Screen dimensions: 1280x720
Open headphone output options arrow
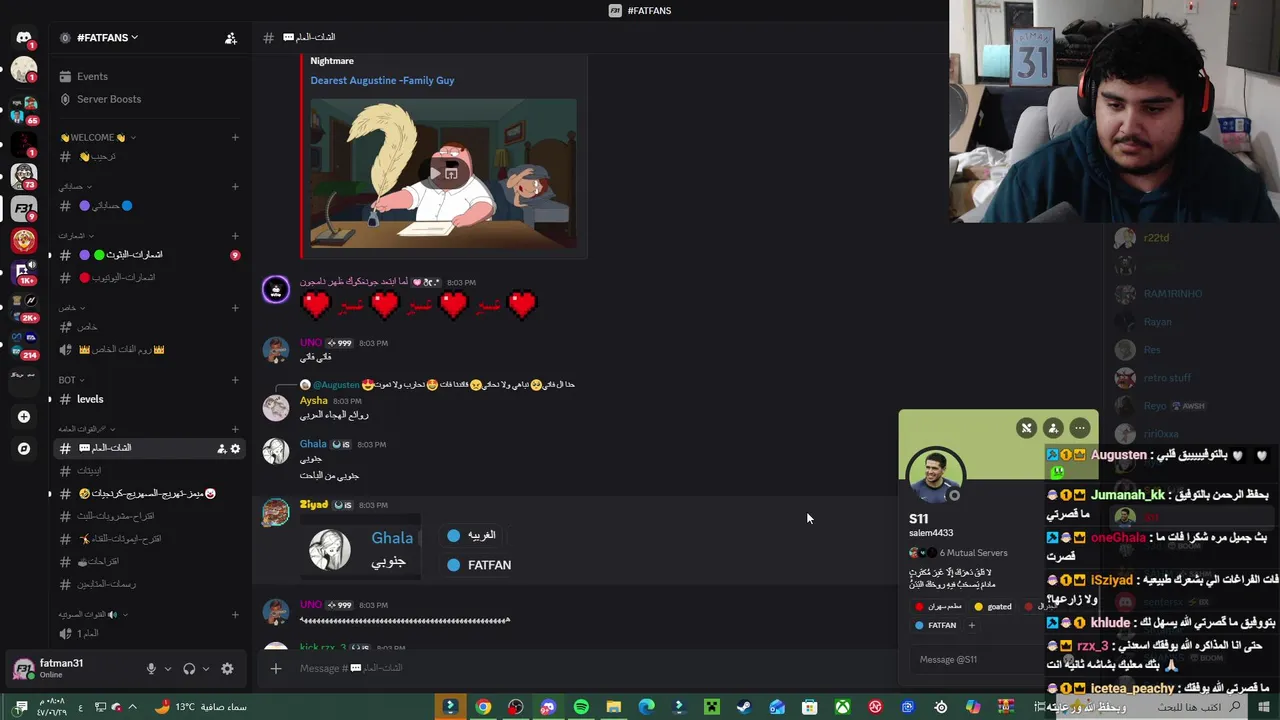click(x=205, y=669)
